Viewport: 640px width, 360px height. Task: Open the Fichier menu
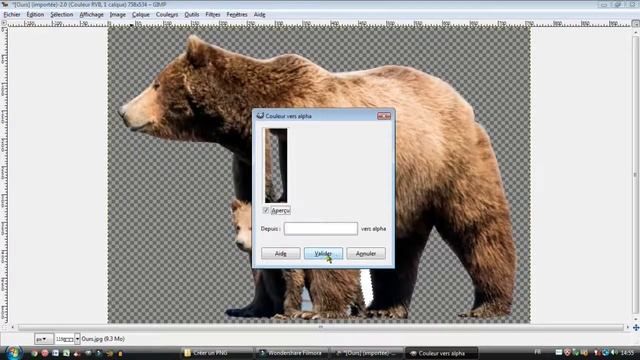pyautogui.click(x=12, y=14)
